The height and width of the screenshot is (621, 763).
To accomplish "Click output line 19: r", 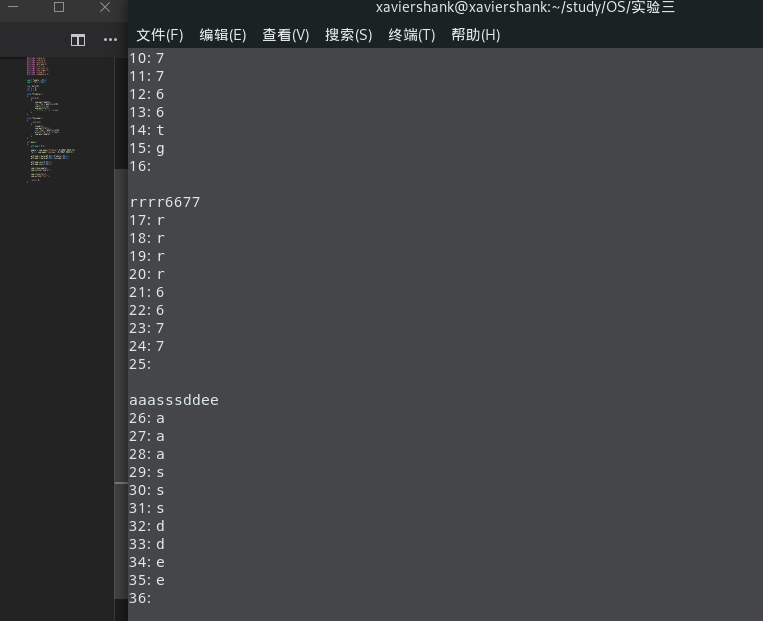I will (146, 256).
